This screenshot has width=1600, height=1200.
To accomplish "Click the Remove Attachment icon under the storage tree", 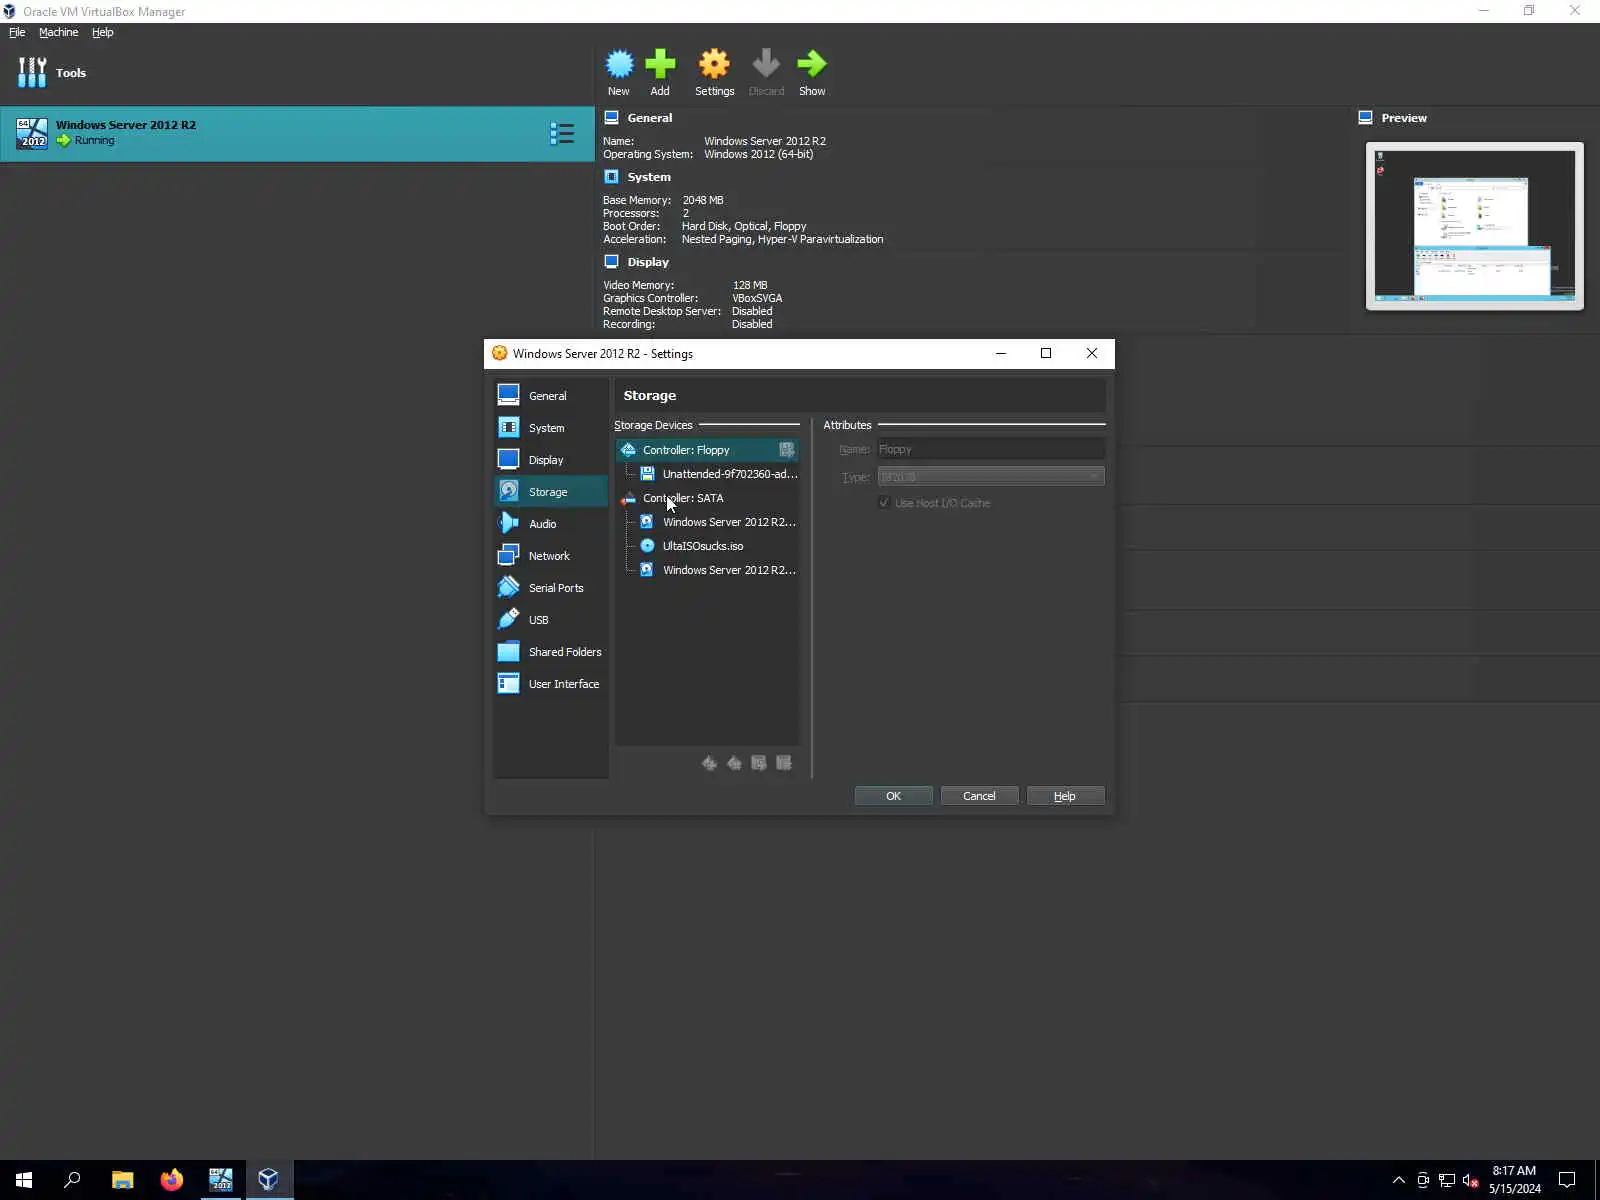I will (x=784, y=763).
